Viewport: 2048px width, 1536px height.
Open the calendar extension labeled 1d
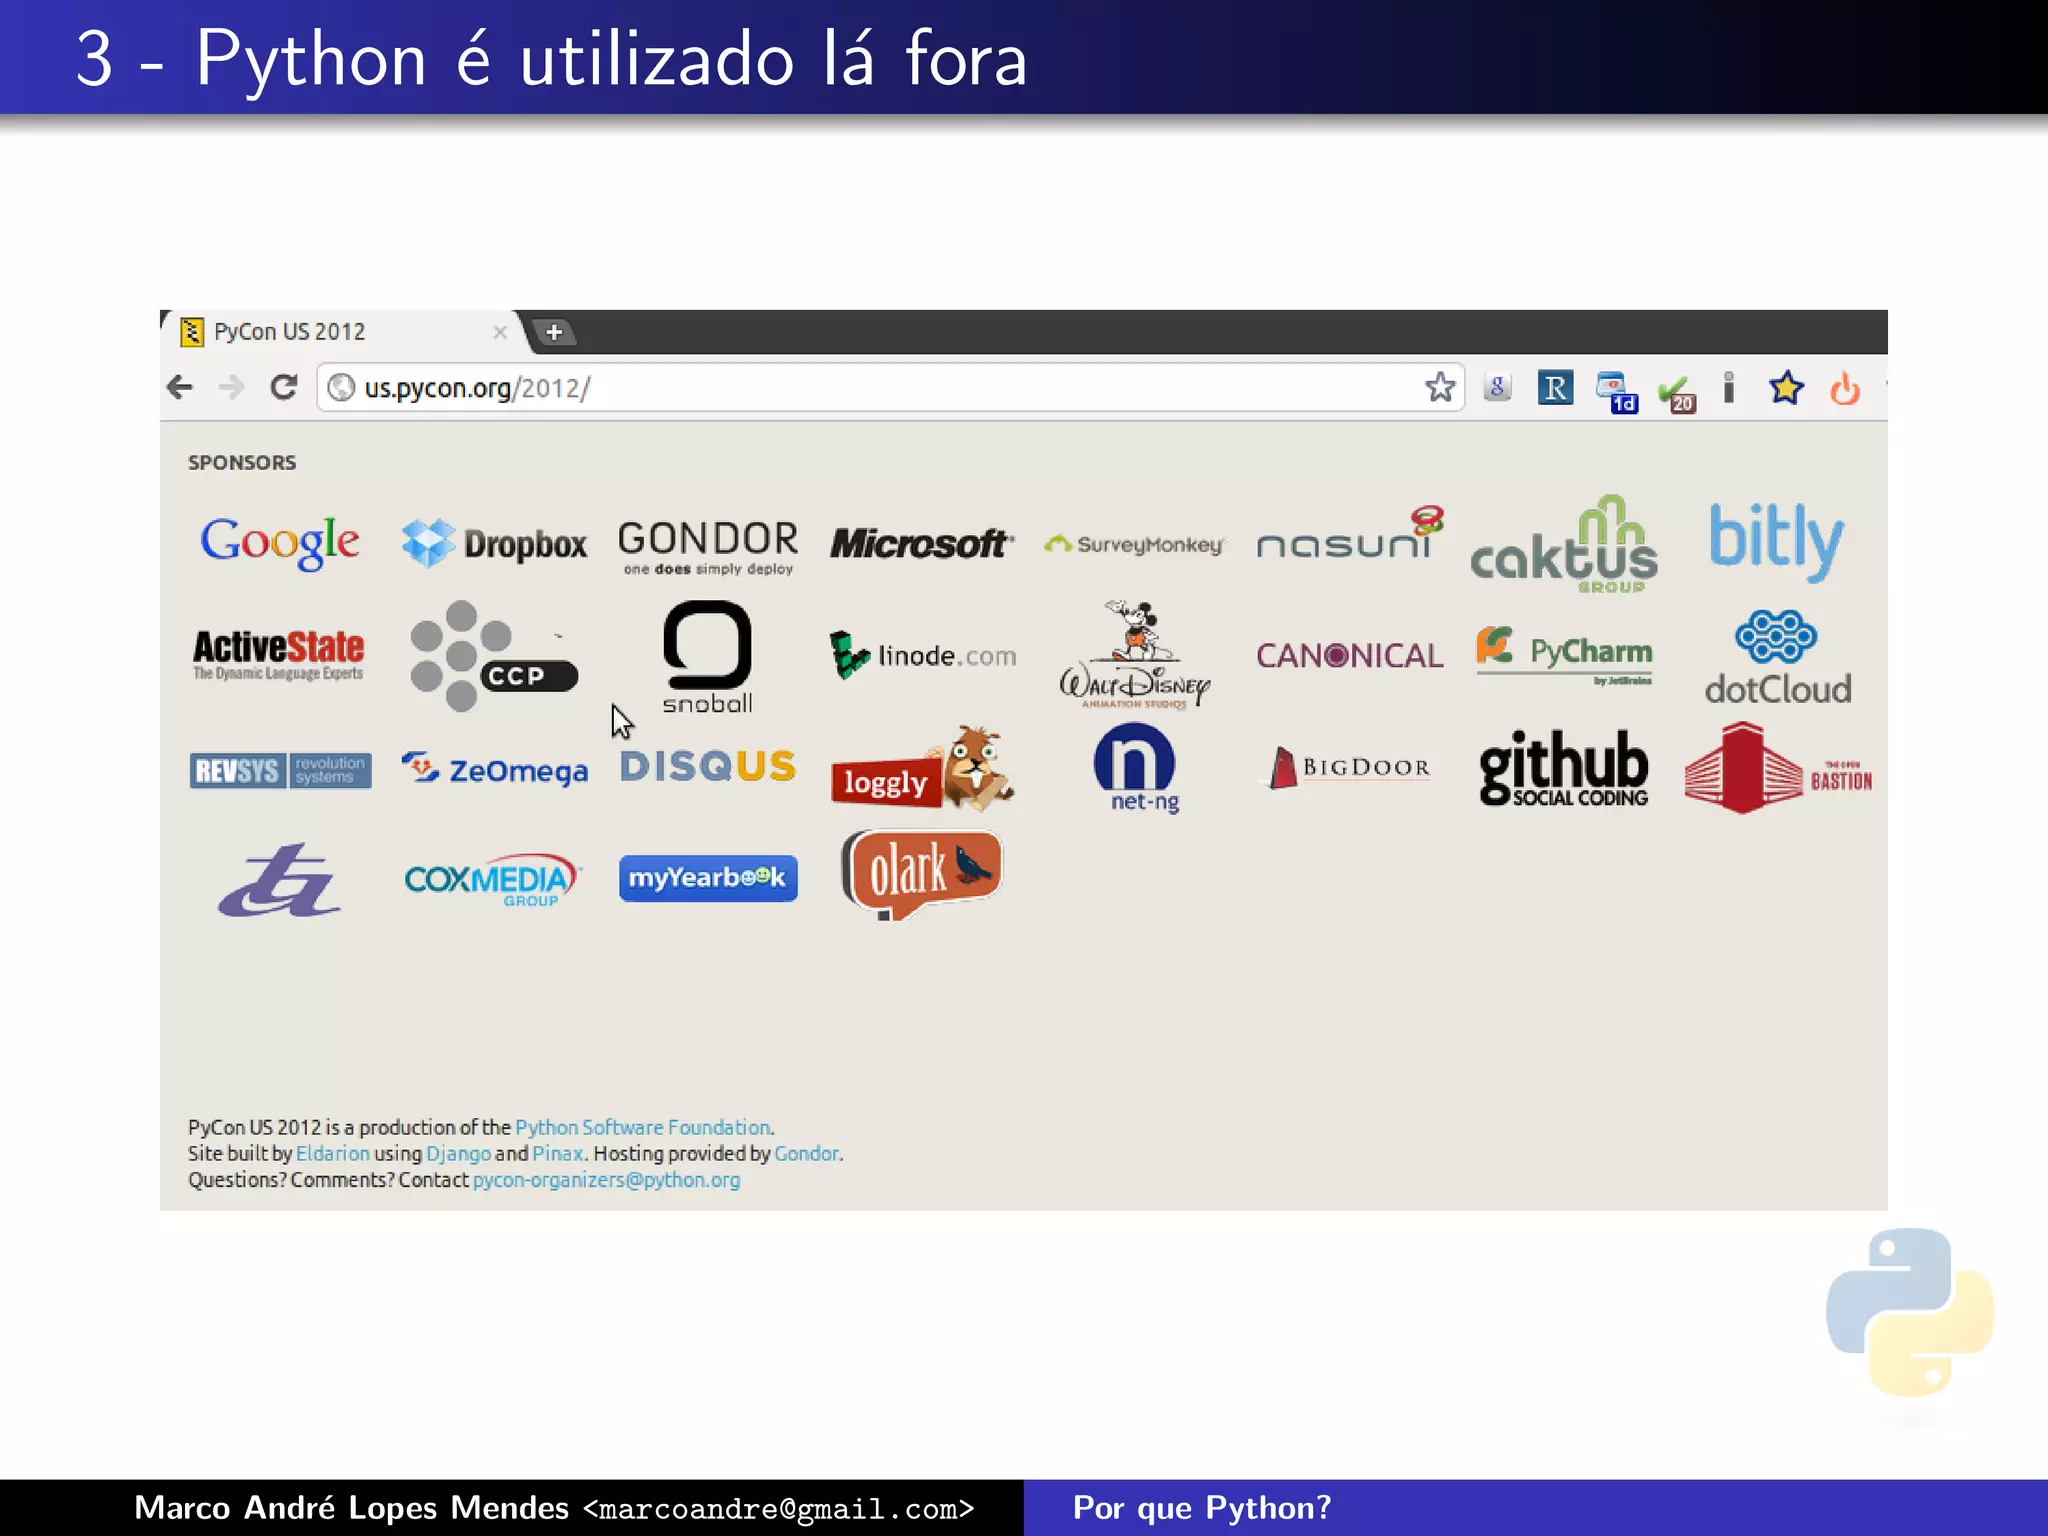coord(1616,391)
